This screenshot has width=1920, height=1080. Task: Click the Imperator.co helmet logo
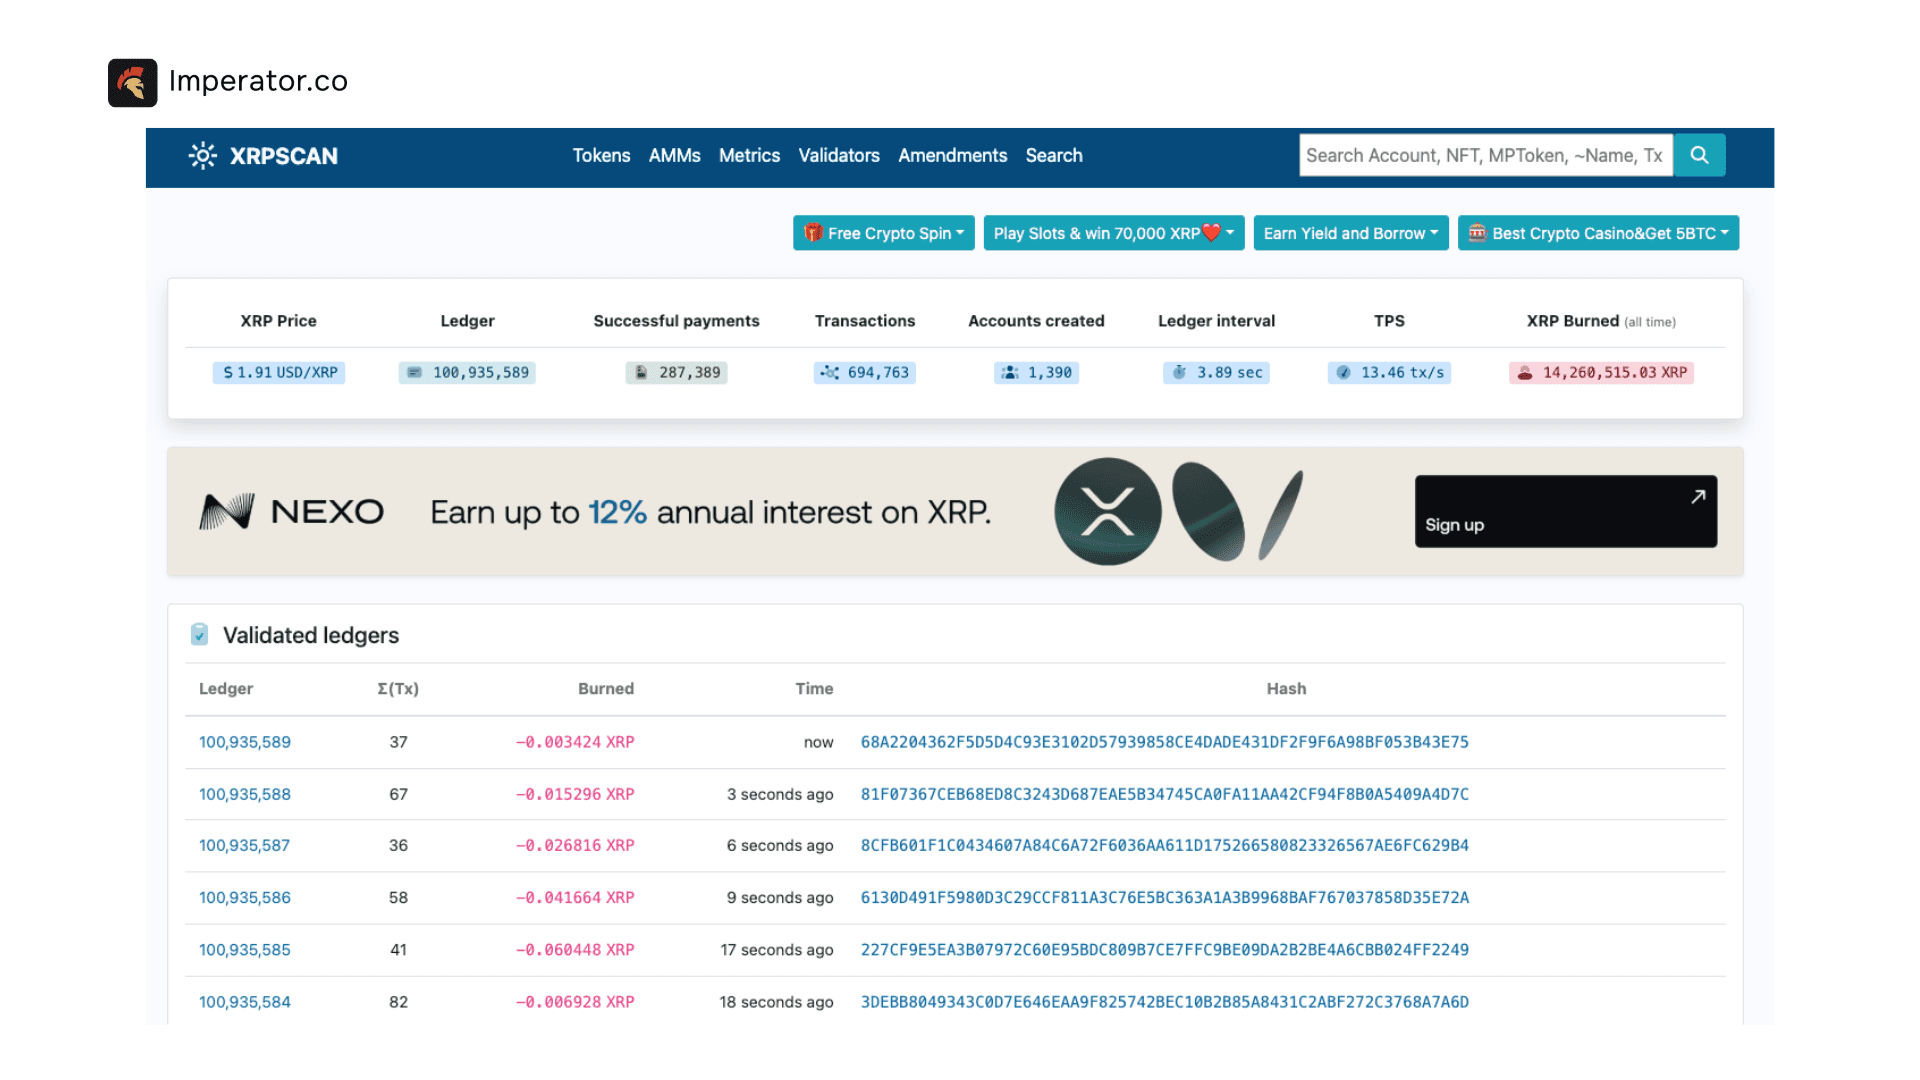[133, 81]
